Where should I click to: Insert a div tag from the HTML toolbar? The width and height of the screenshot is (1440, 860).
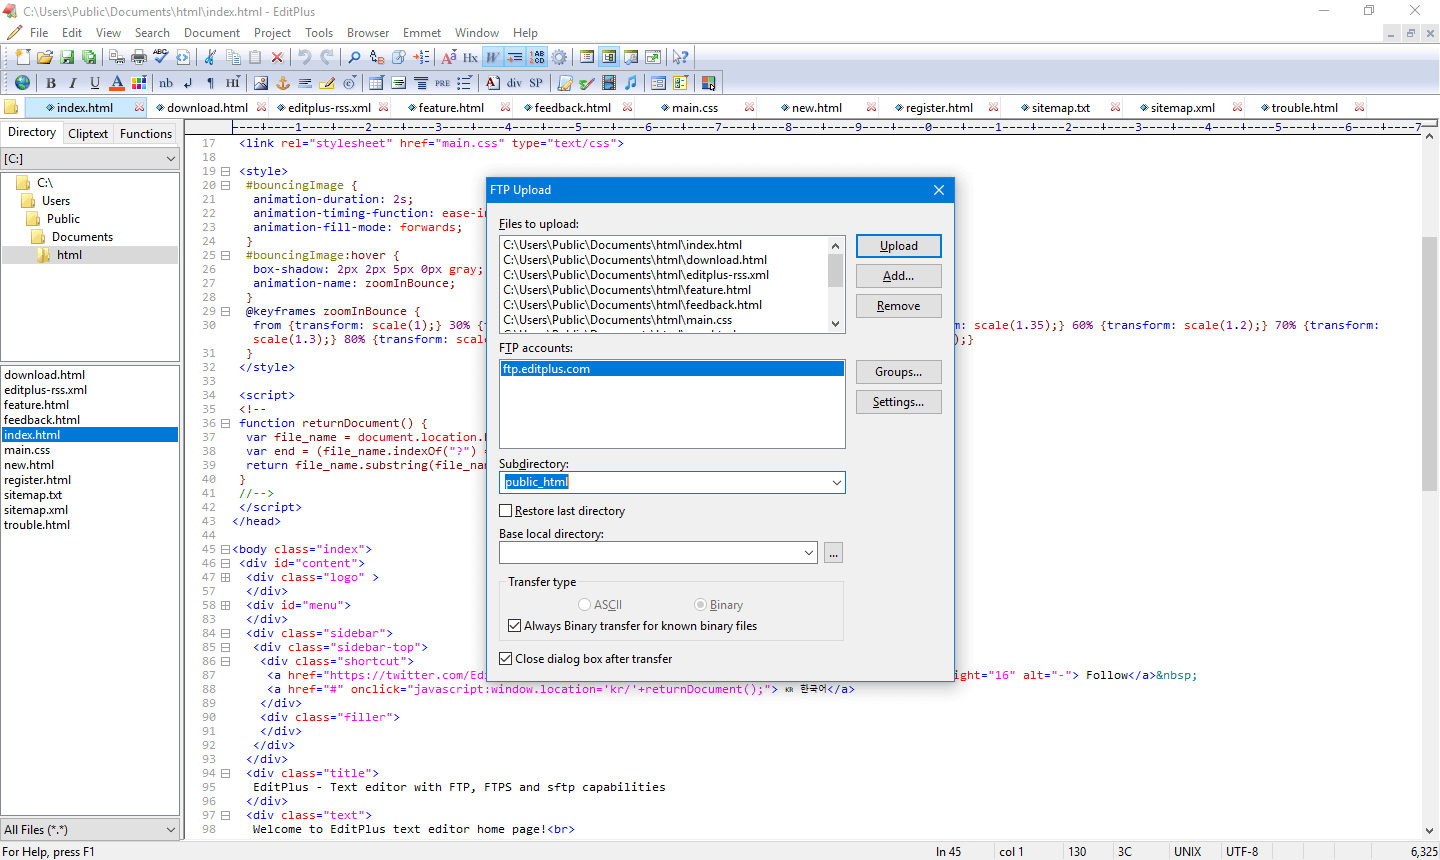pos(514,83)
